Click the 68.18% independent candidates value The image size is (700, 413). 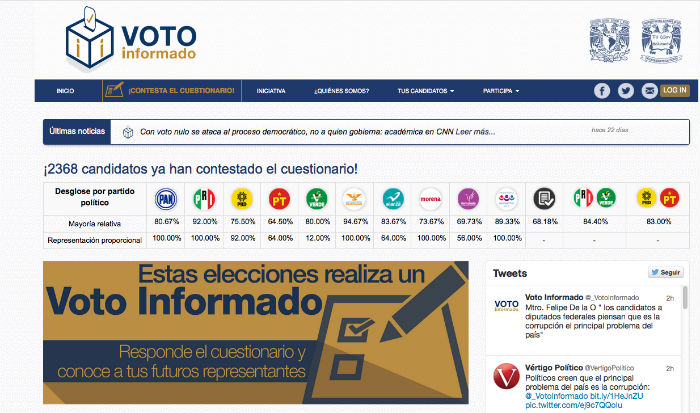pyautogui.click(x=545, y=221)
